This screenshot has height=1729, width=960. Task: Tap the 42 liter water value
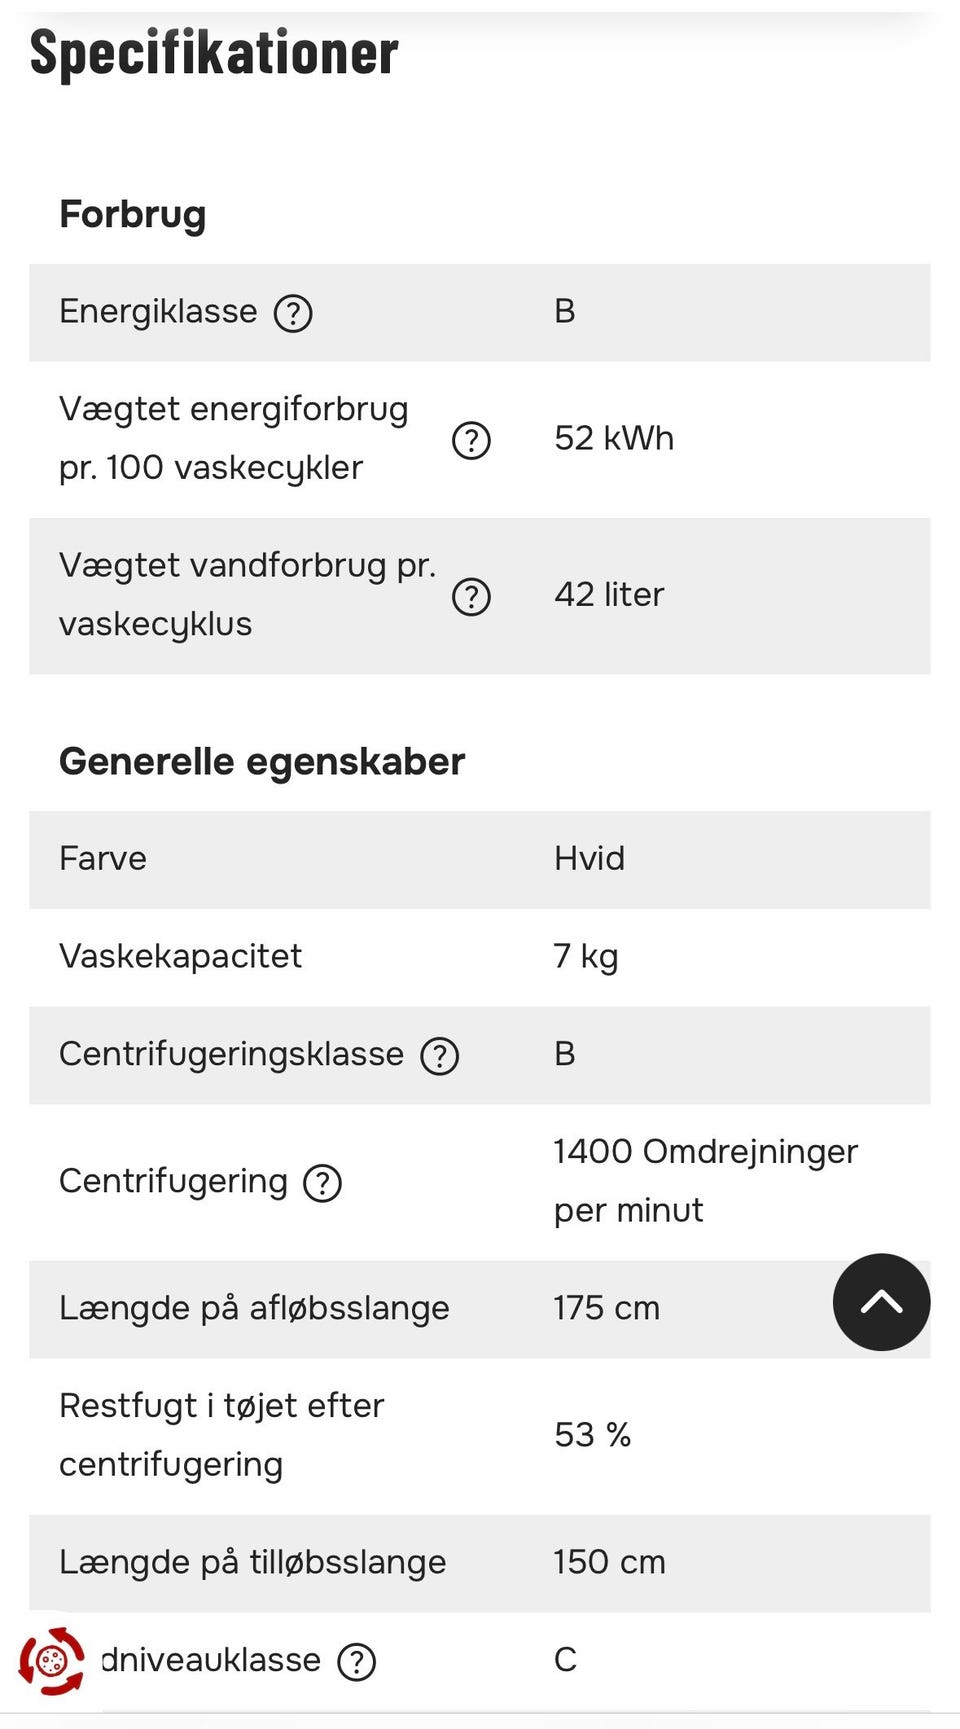(609, 595)
